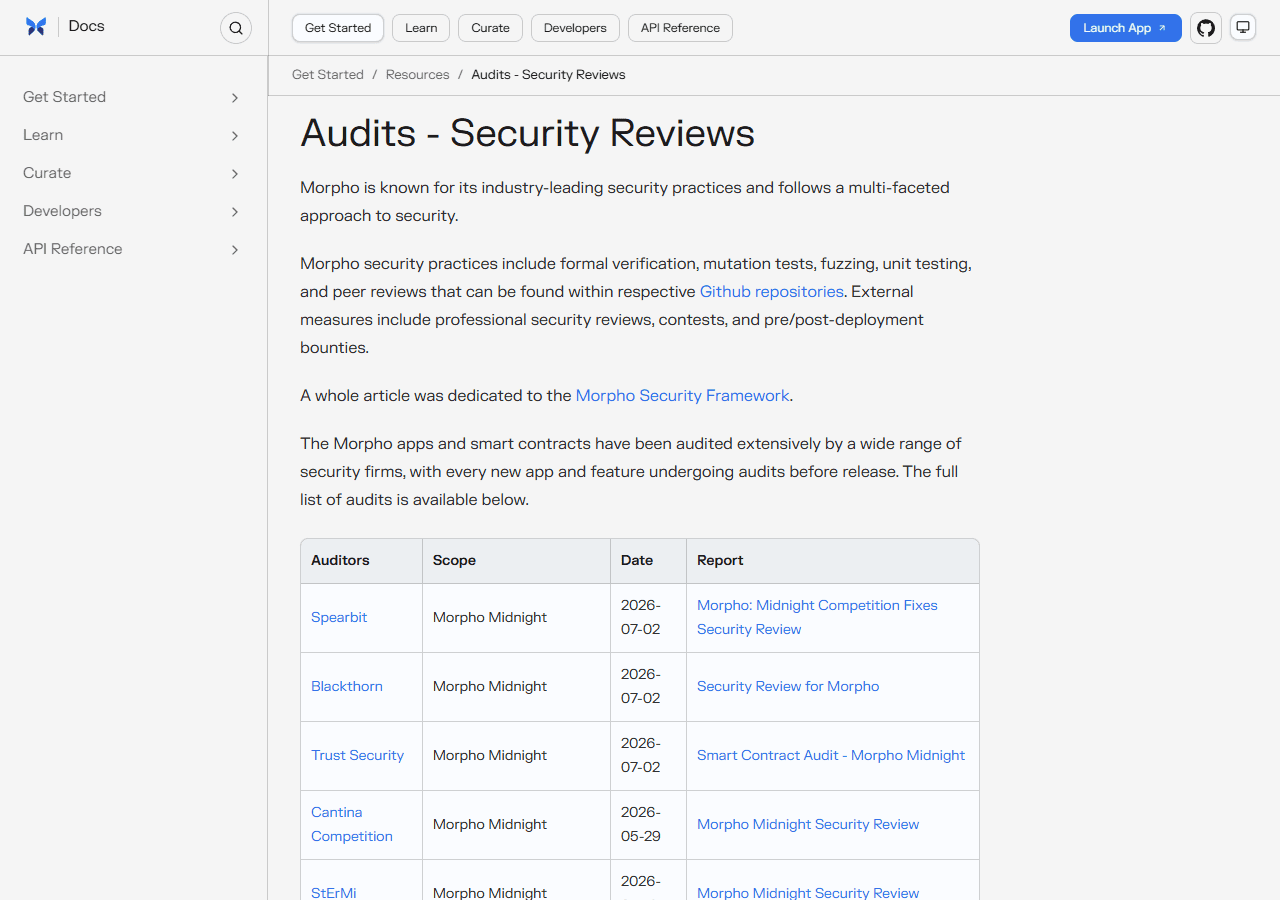The width and height of the screenshot is (1280, 900).
Task: Go to Resources breadcrumb
Action: (x=418, y=75)
